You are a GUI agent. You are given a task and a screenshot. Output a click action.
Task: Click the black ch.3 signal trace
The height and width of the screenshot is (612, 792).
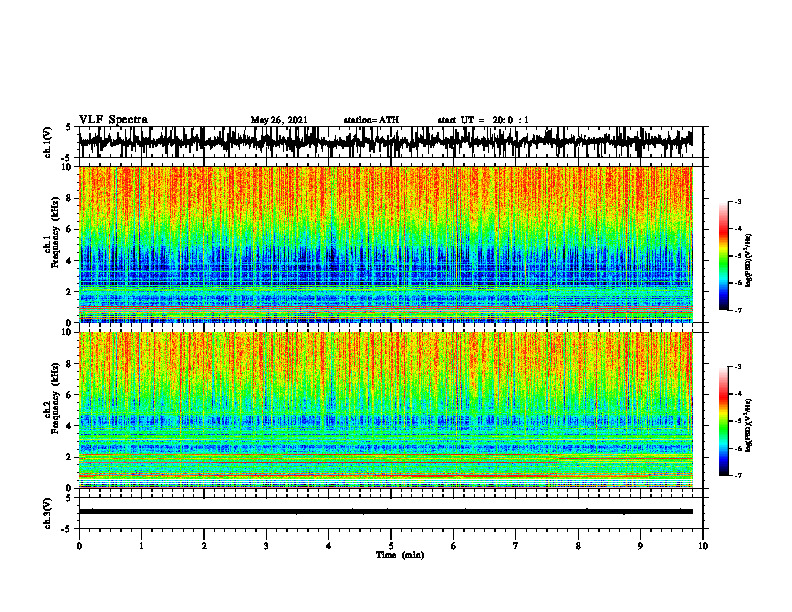[386, 512]
